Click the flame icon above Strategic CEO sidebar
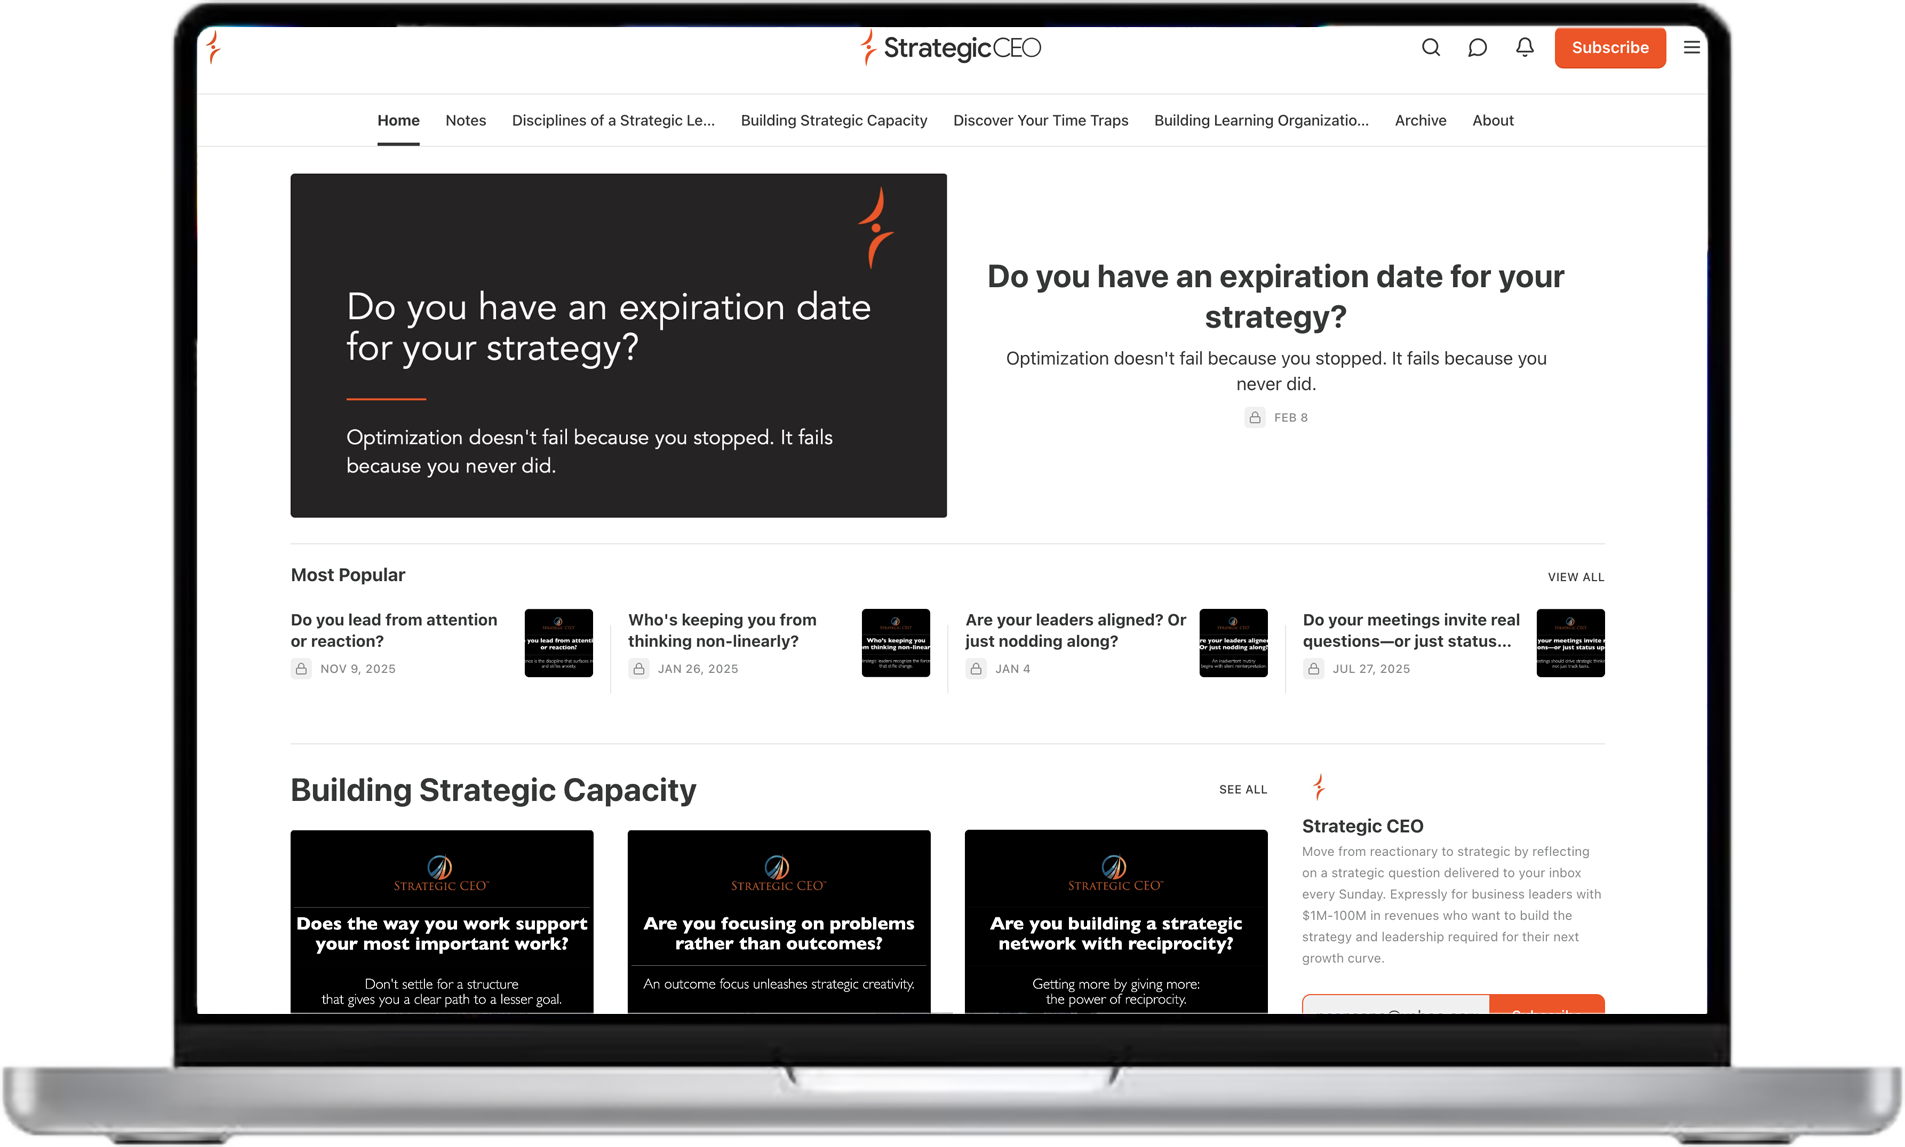This screenshot has width=1905, height=1147. pos(1319,787)
